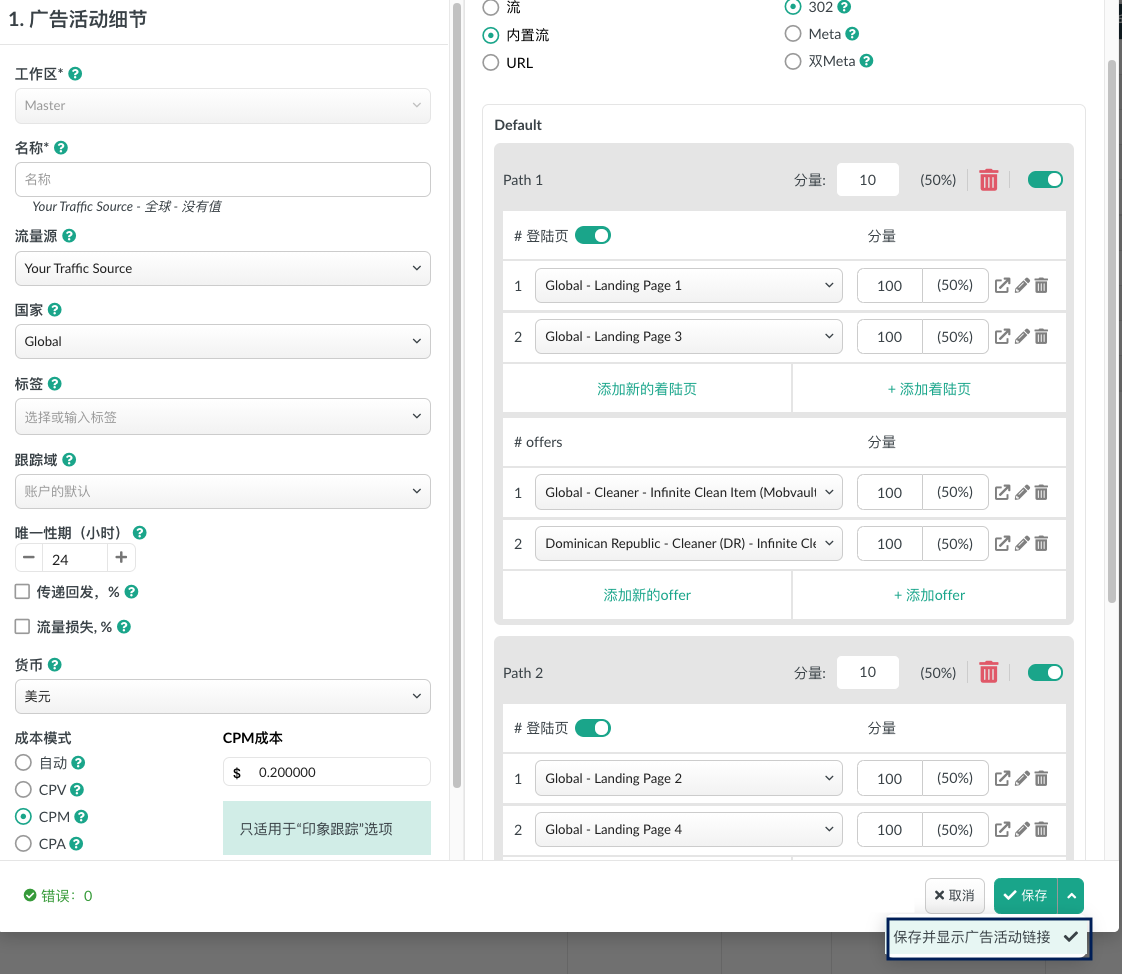Toggle 登陆页 switch in Path 1
This screenshot has height=974, width=1122.
coord(592,235)
